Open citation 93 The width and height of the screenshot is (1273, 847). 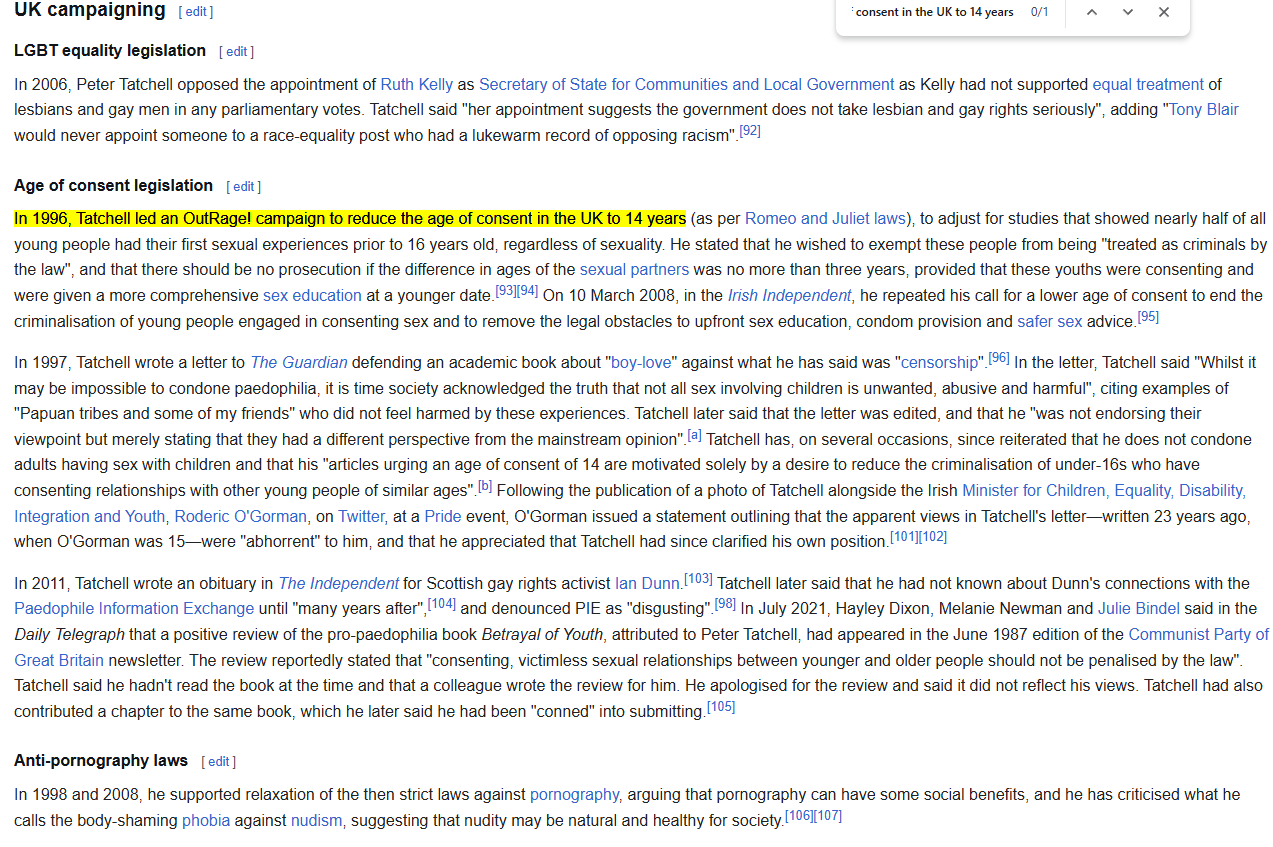pos(506,291)
